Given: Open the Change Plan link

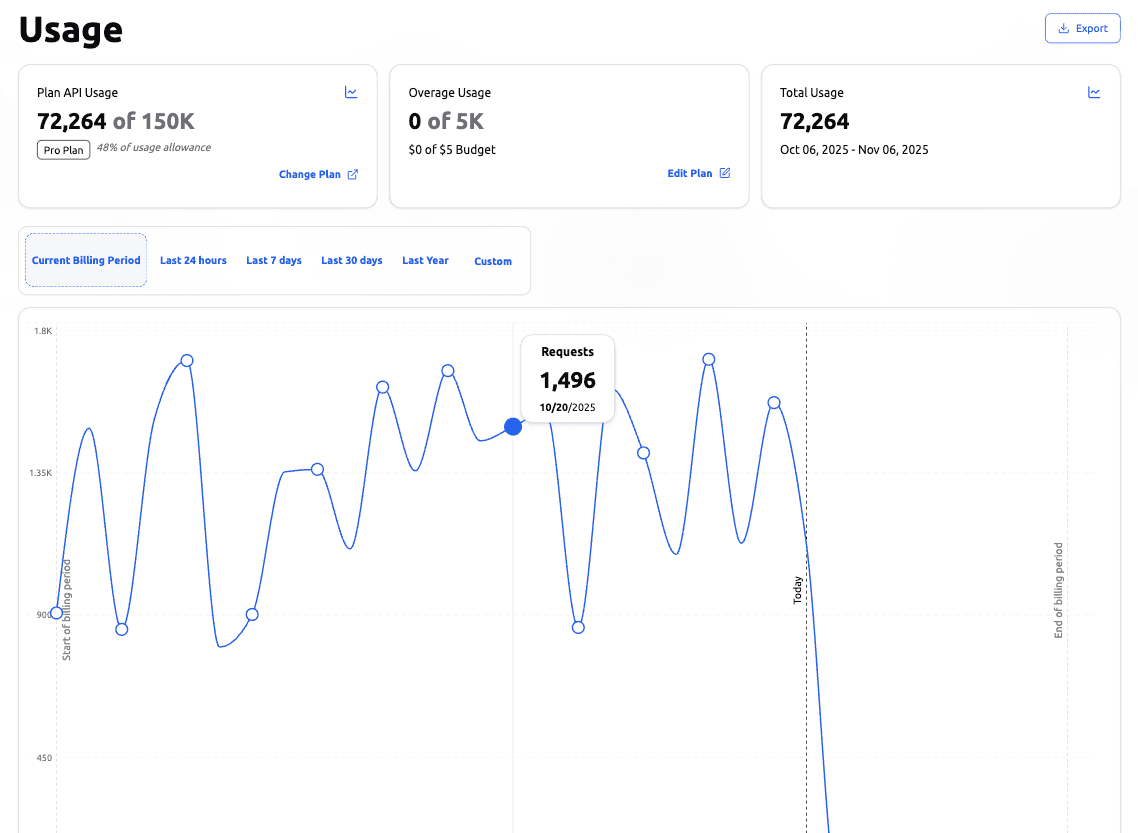Looking at the screenshot, I should click(310, 173).
